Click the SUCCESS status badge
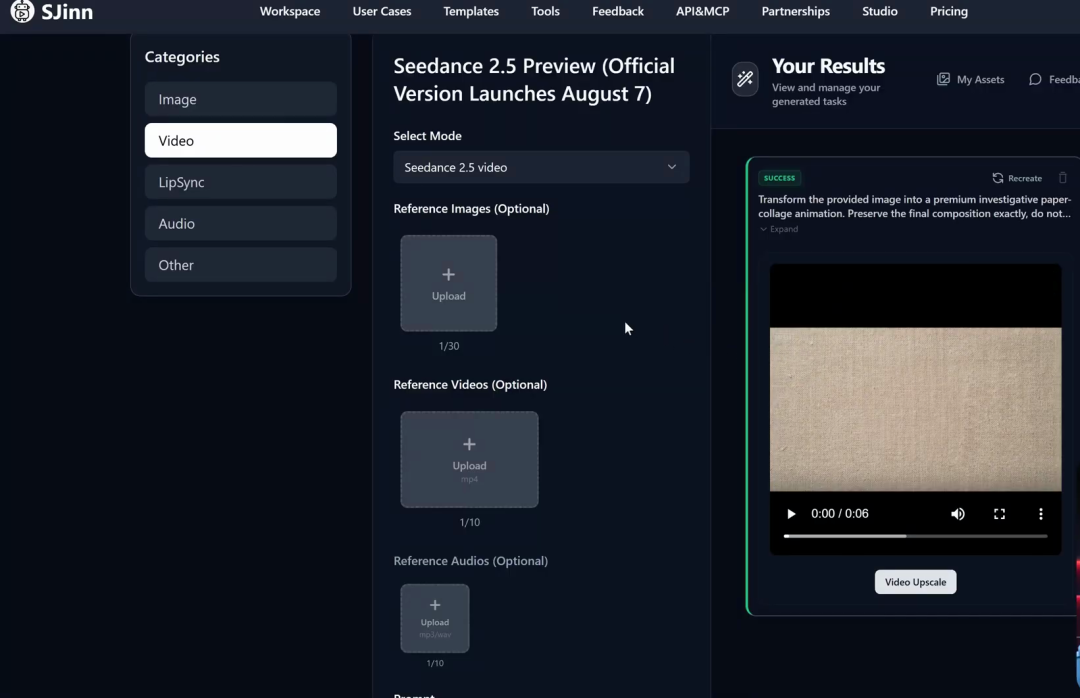Screen dimensions: 1080x698 click(x=779, y=178)
